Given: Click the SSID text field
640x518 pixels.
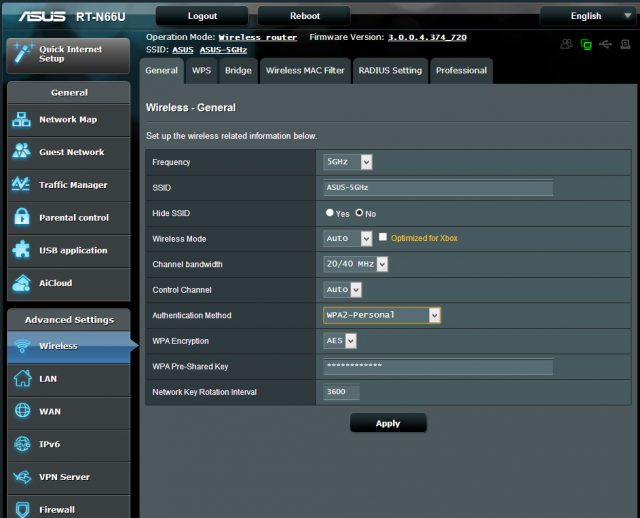Looking at the screenshot, I should (437, 188).
